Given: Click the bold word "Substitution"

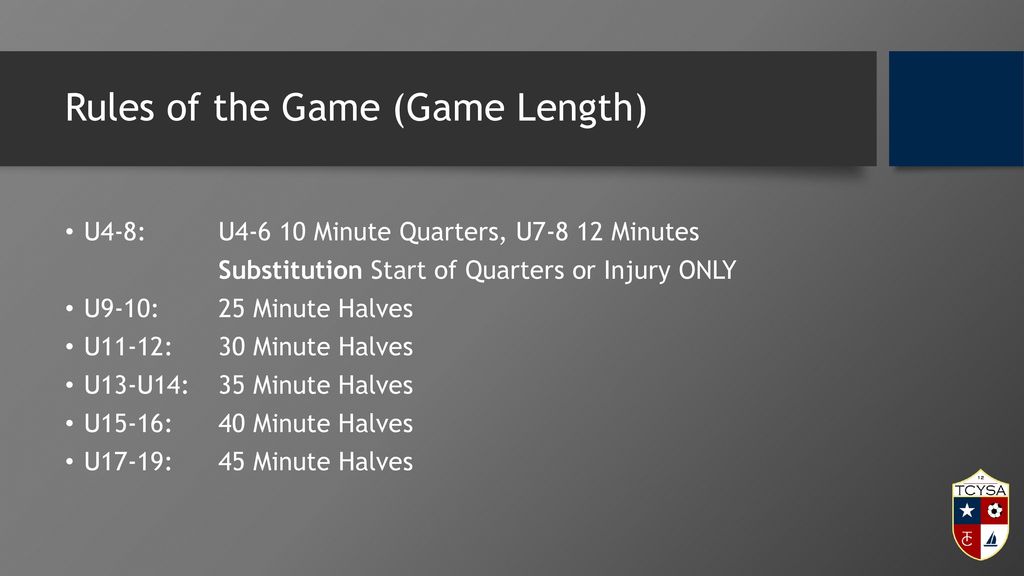Looking at the screenshot, I should pos(290,270).
